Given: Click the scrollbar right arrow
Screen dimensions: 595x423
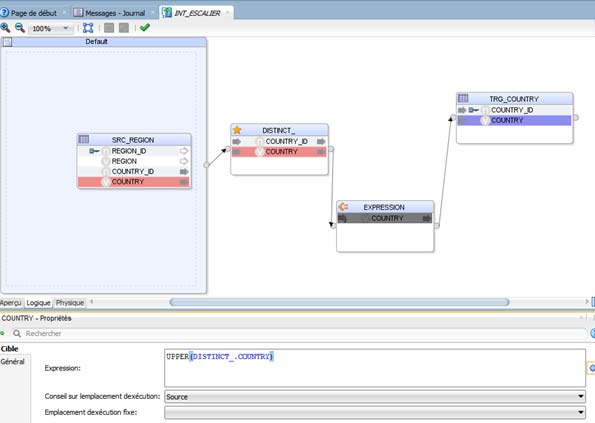Looking at the screenshot, I should click(x=587, y=302).
